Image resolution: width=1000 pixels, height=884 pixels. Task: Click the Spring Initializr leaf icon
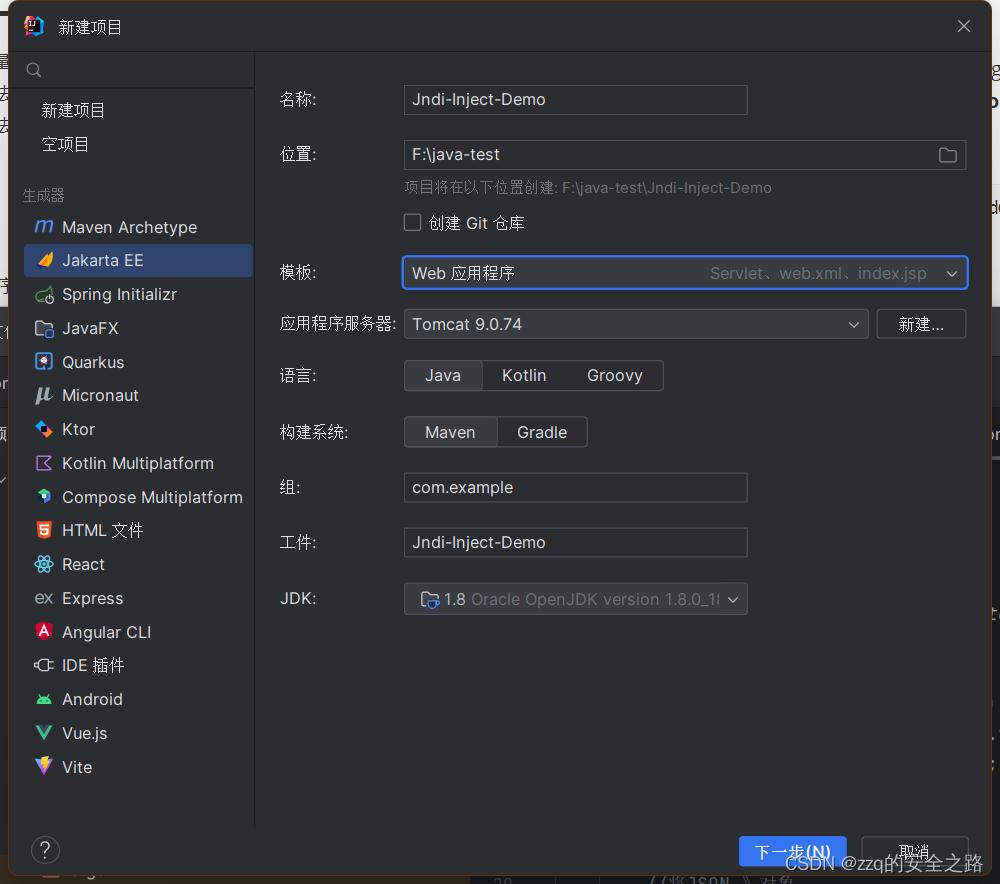[x=44, y=295]
